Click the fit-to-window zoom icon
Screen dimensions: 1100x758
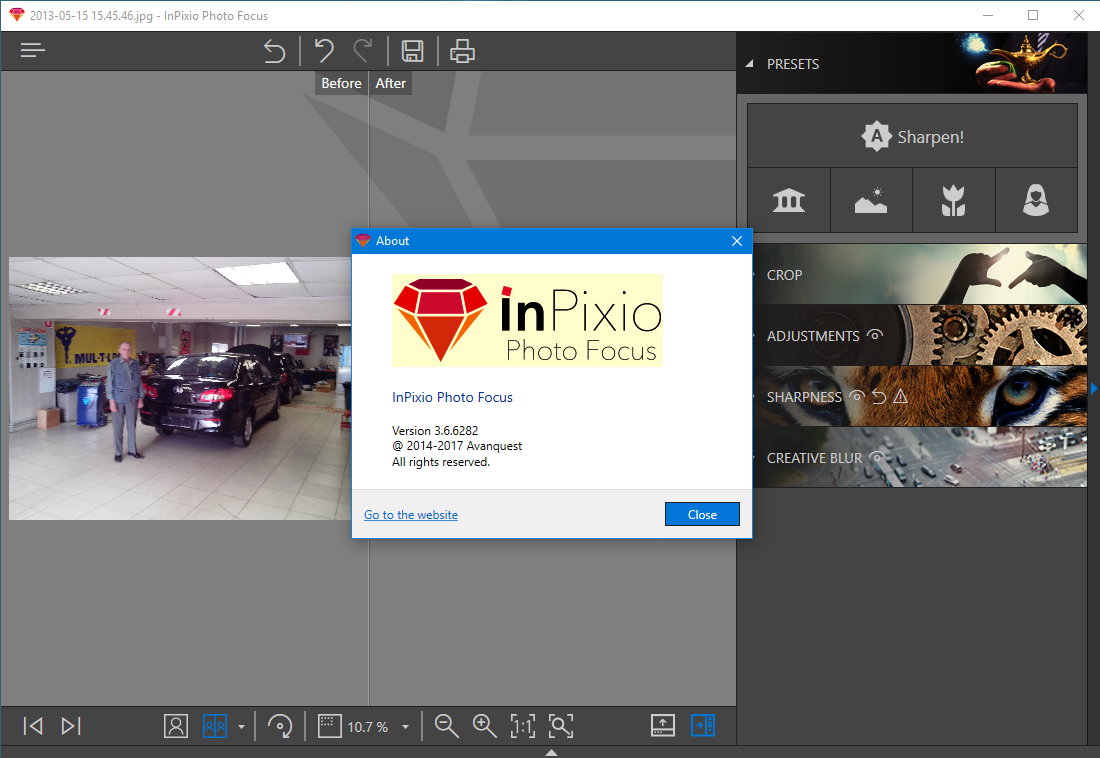(x=330, y=726)
